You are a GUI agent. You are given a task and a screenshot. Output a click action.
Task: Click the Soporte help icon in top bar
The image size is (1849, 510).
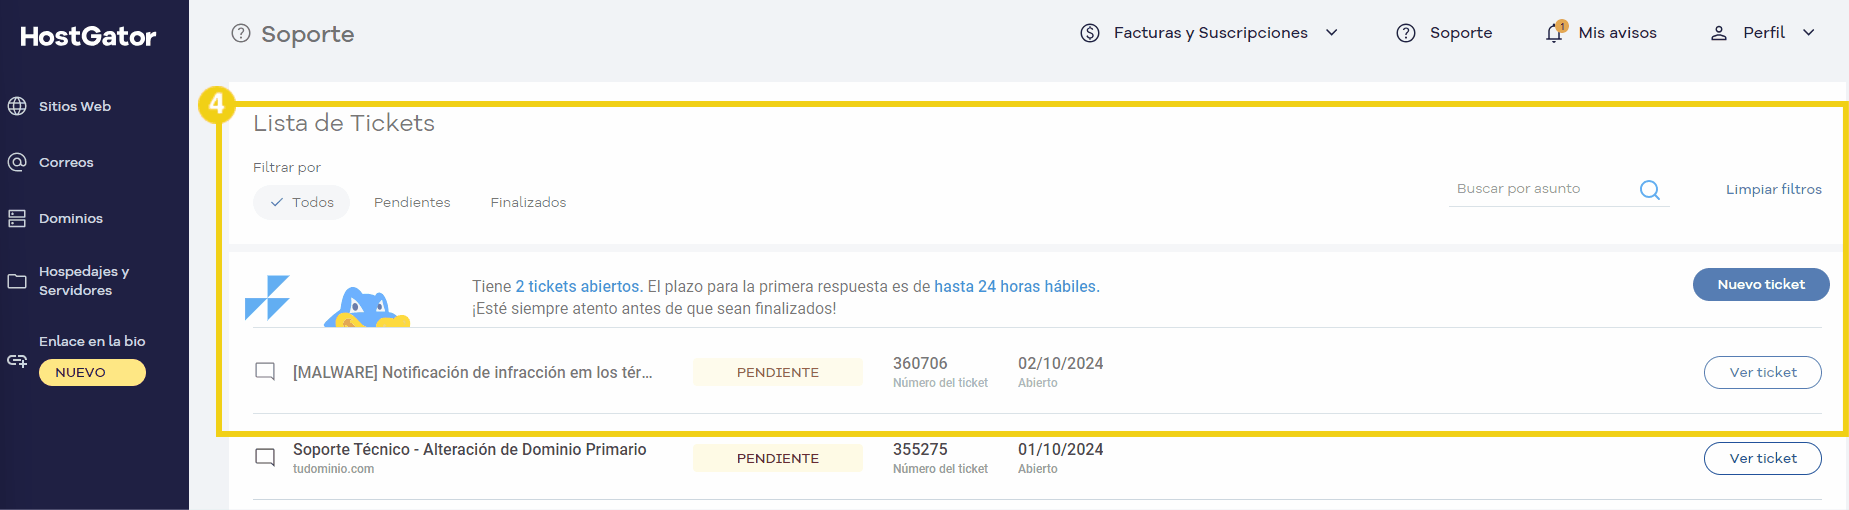coord(1406,33)
